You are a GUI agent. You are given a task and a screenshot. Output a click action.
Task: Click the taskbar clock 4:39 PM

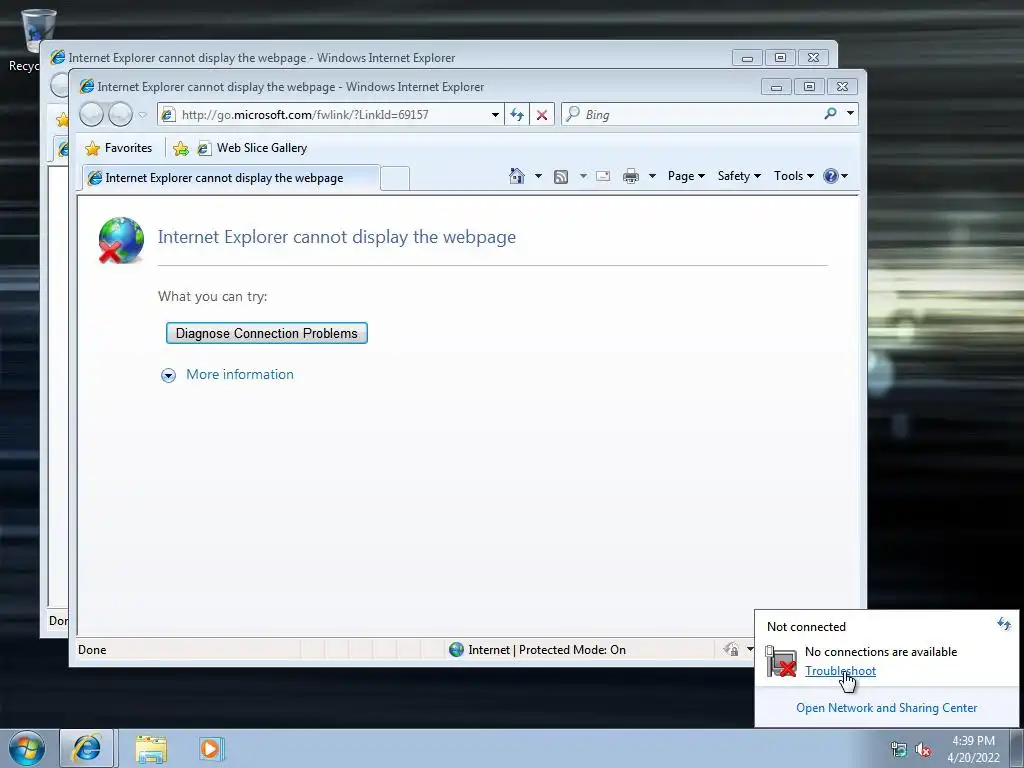tap(973, 741)
